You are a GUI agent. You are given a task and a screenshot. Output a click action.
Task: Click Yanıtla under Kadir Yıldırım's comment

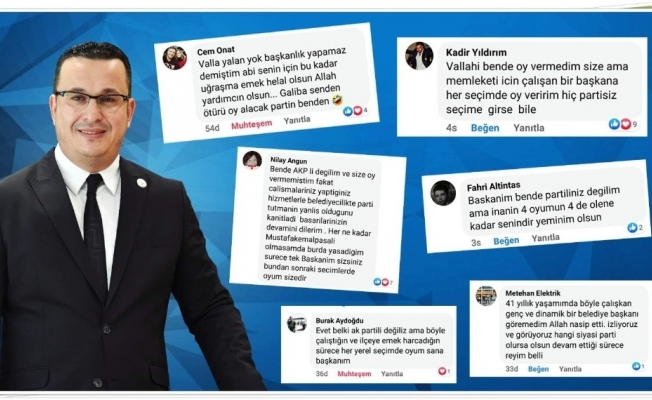point(529,128)
